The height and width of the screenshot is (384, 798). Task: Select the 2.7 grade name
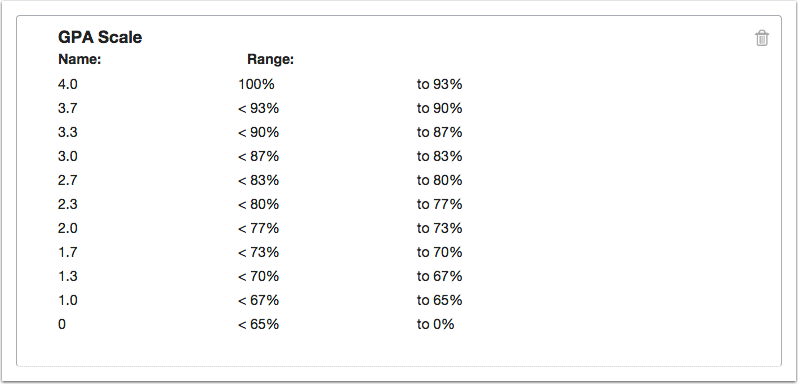[x=68, y=181]
